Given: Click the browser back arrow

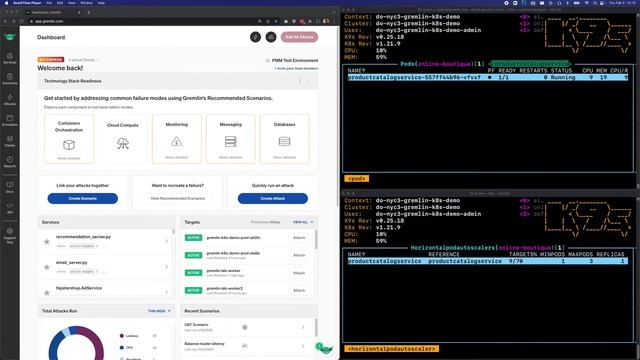Looking at the screenshot, I should 5,21.
